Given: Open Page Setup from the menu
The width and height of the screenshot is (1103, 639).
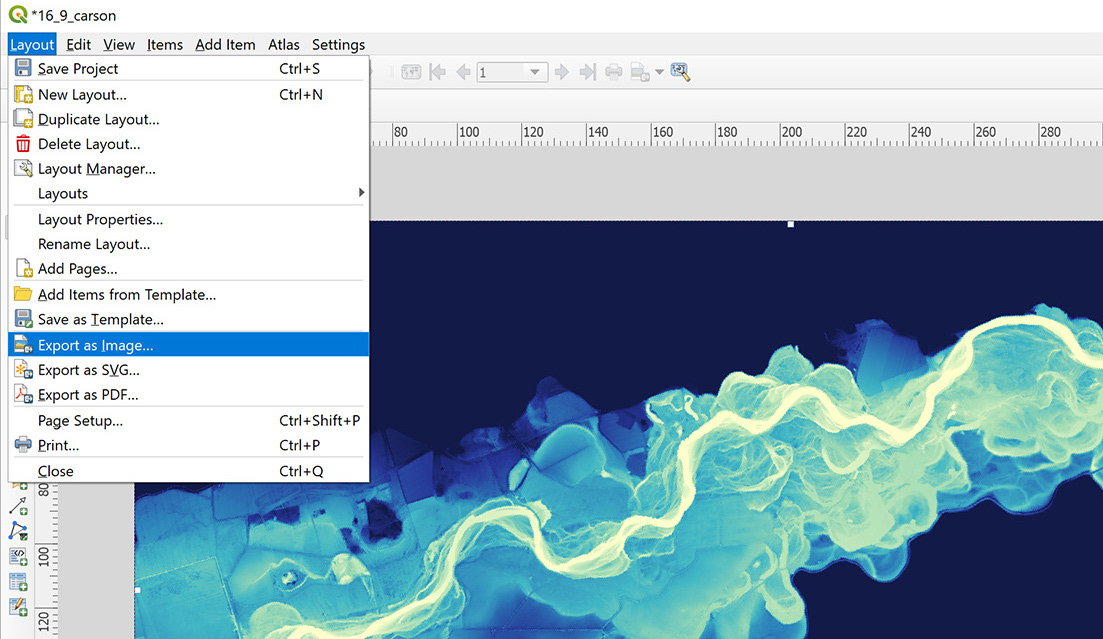Looking at the screenshot, I should point(189,421).
